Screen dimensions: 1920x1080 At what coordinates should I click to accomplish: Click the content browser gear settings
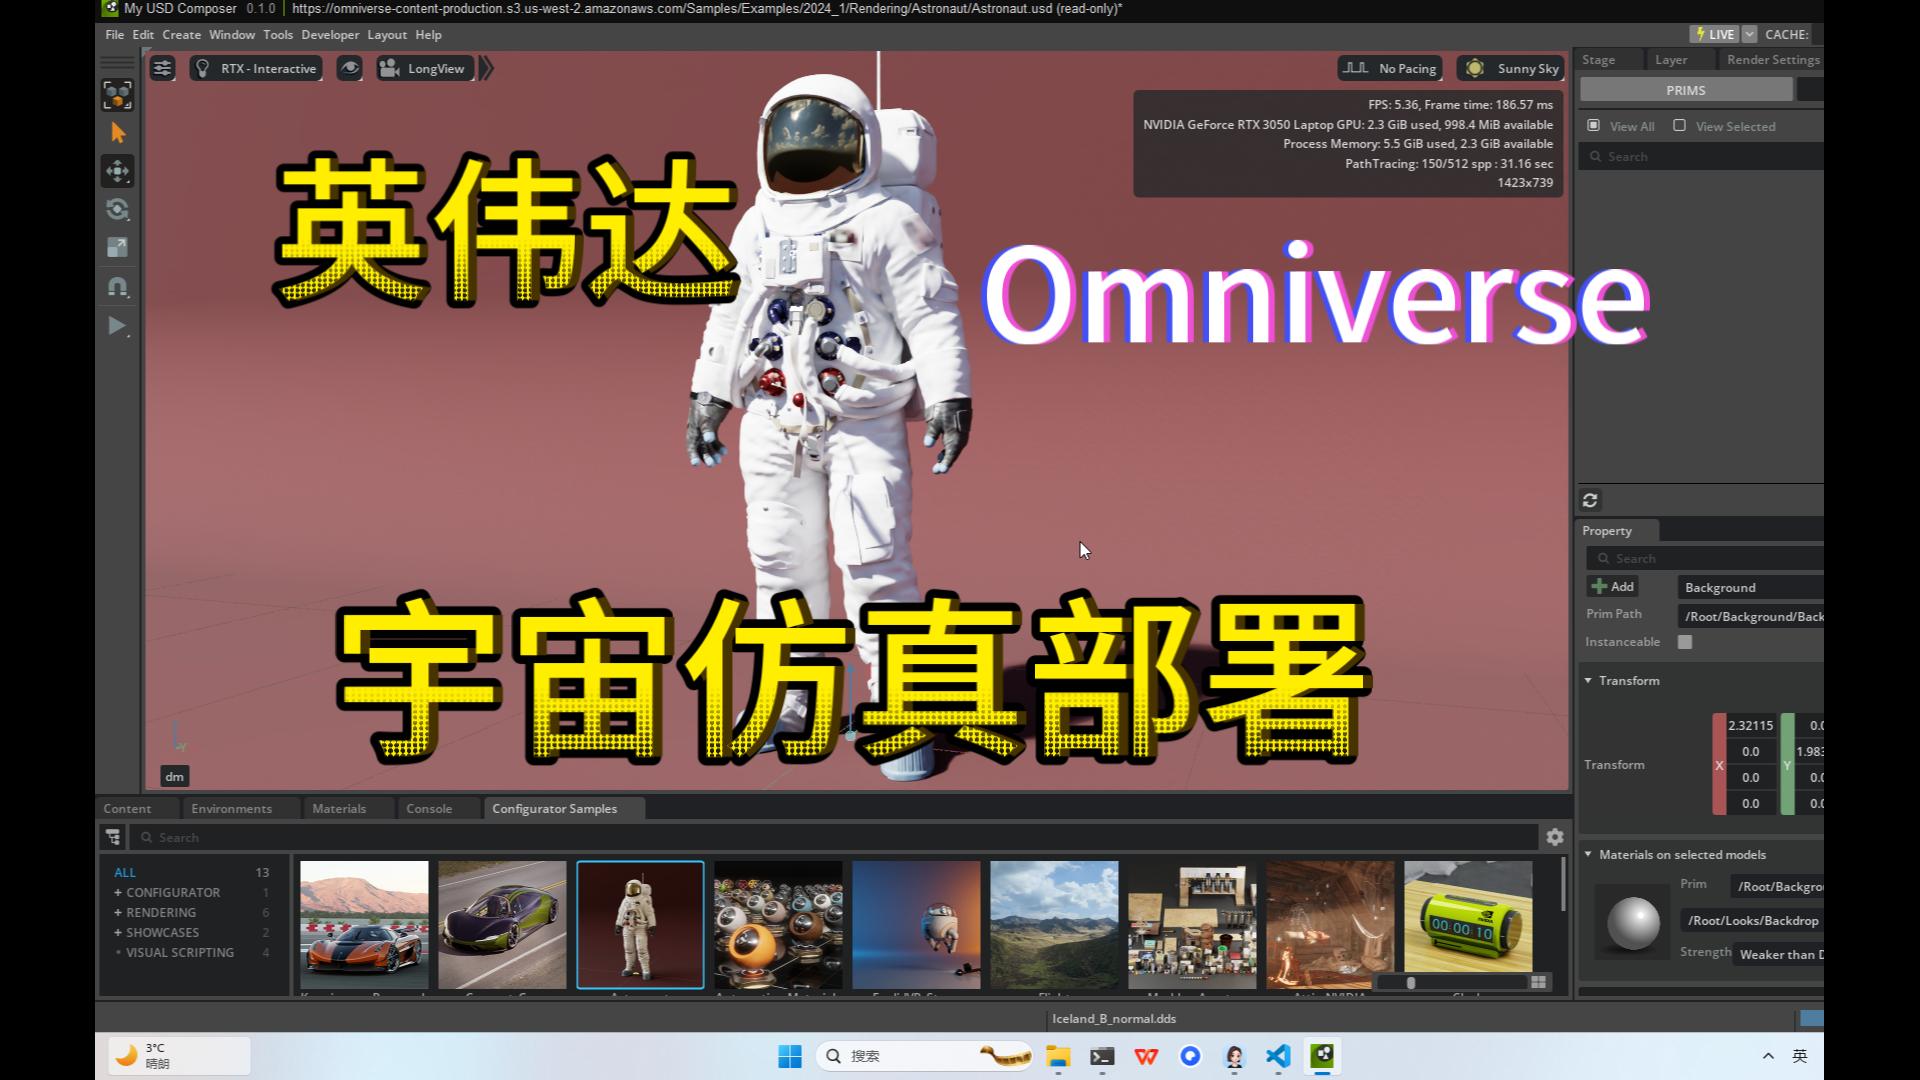(1554, 837)
